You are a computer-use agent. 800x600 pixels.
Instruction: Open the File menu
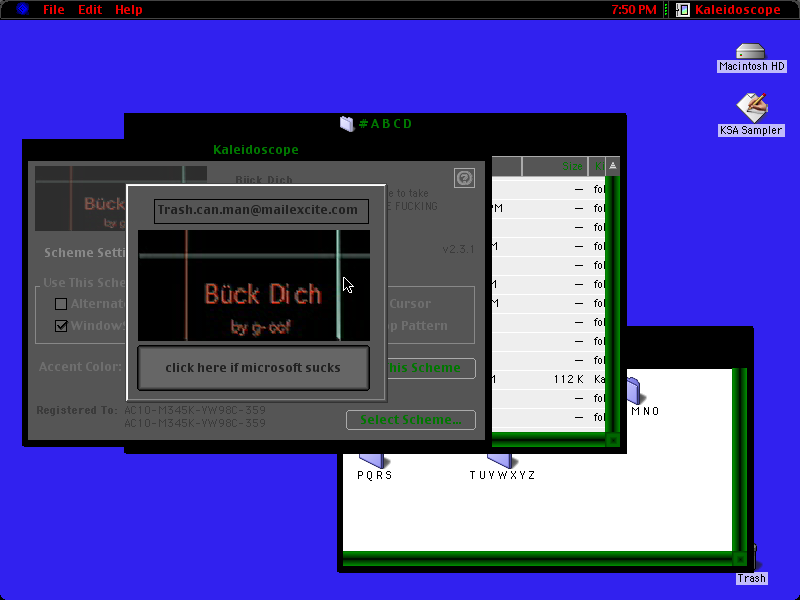click(54, 10)
